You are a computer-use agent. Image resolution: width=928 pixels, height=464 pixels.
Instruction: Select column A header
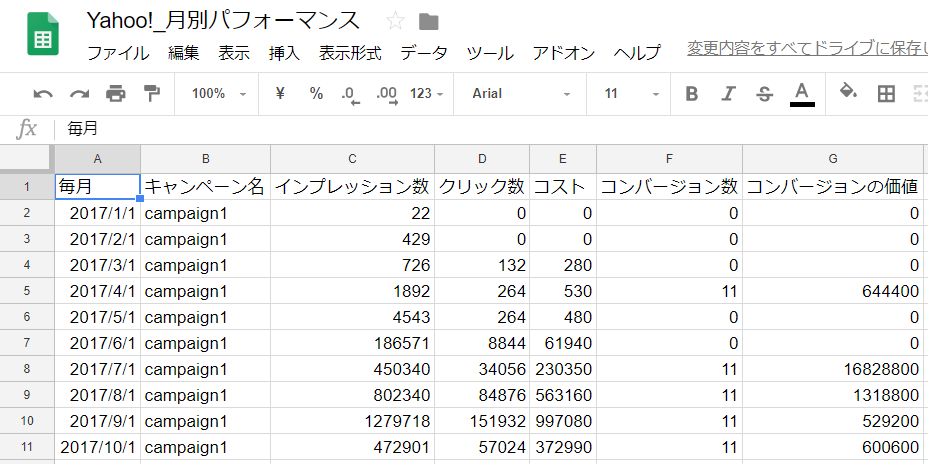point(98,159)
